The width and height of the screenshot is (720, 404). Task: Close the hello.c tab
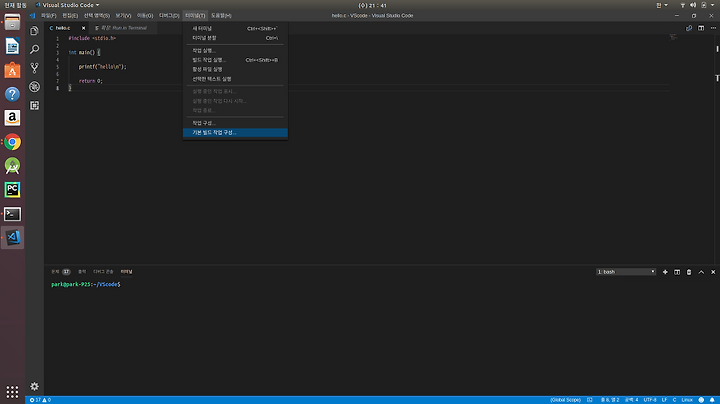[83, 28]
